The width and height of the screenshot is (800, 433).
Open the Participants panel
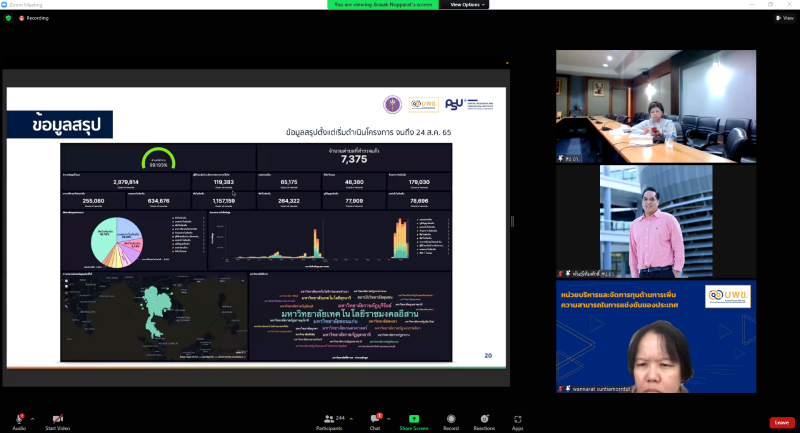tap(328, 418)
